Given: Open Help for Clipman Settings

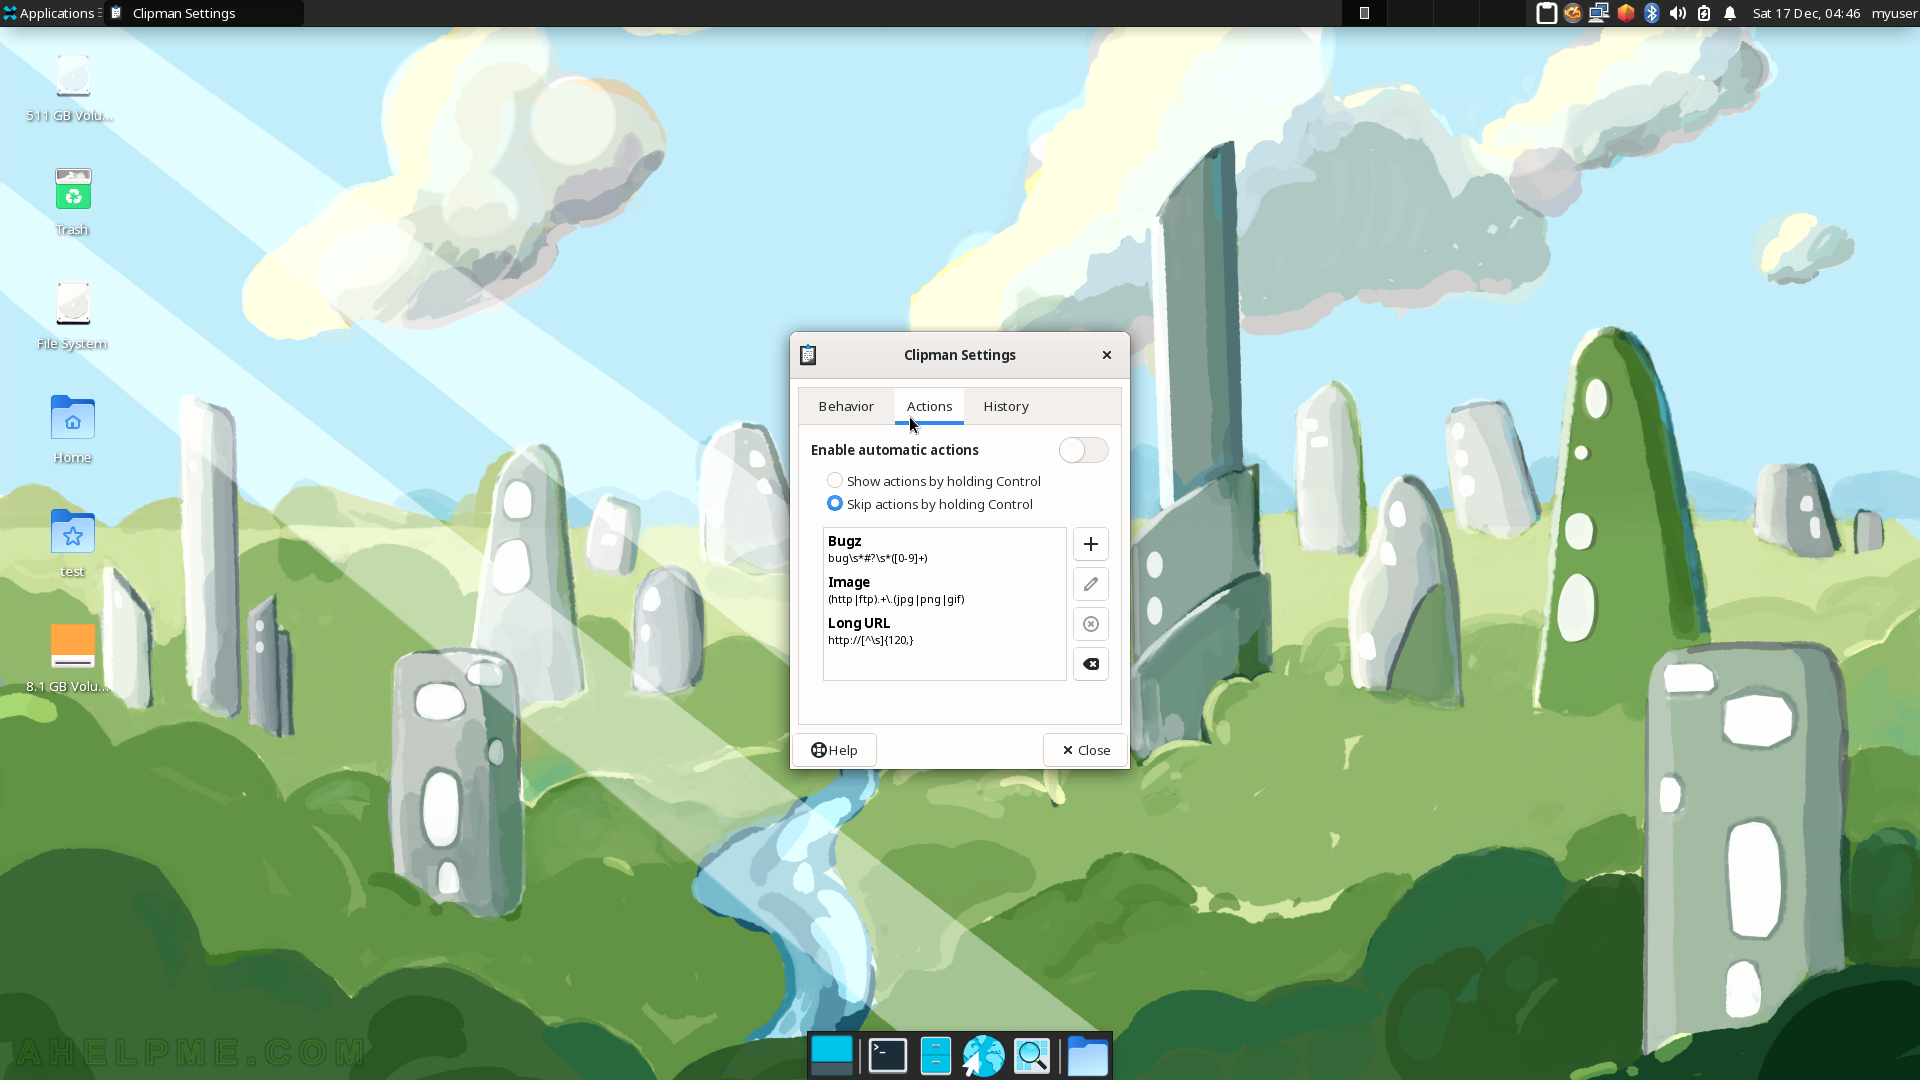Looking at the screenshot, I should pos(834,750).
